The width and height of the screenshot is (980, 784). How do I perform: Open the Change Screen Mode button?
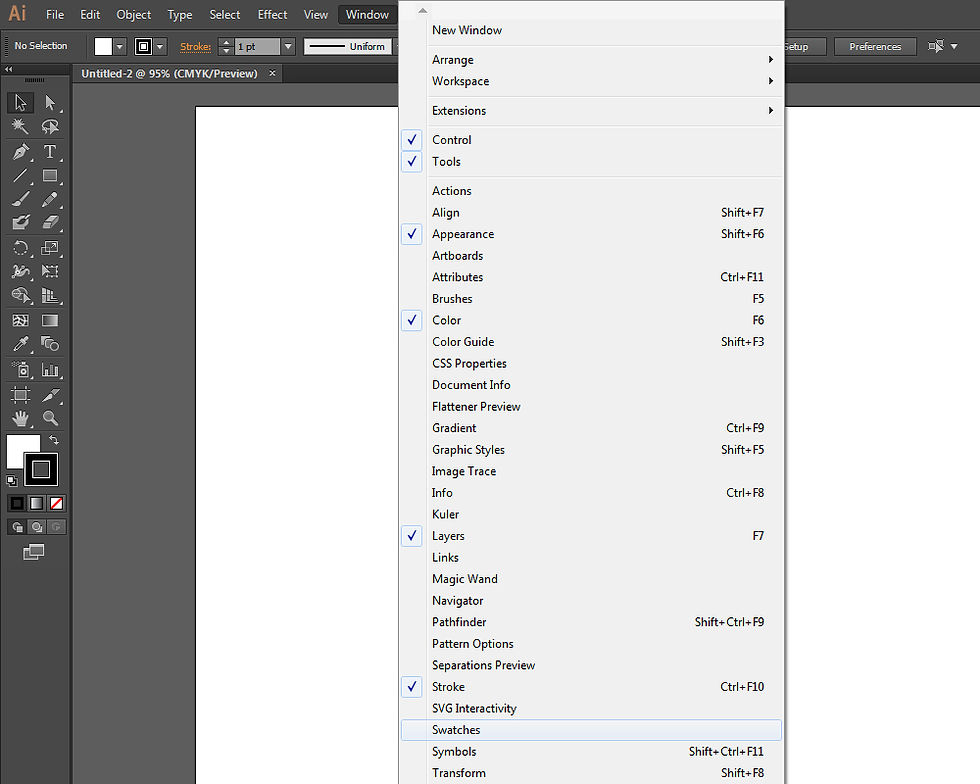pyautogui.click(x=33, y=552)
